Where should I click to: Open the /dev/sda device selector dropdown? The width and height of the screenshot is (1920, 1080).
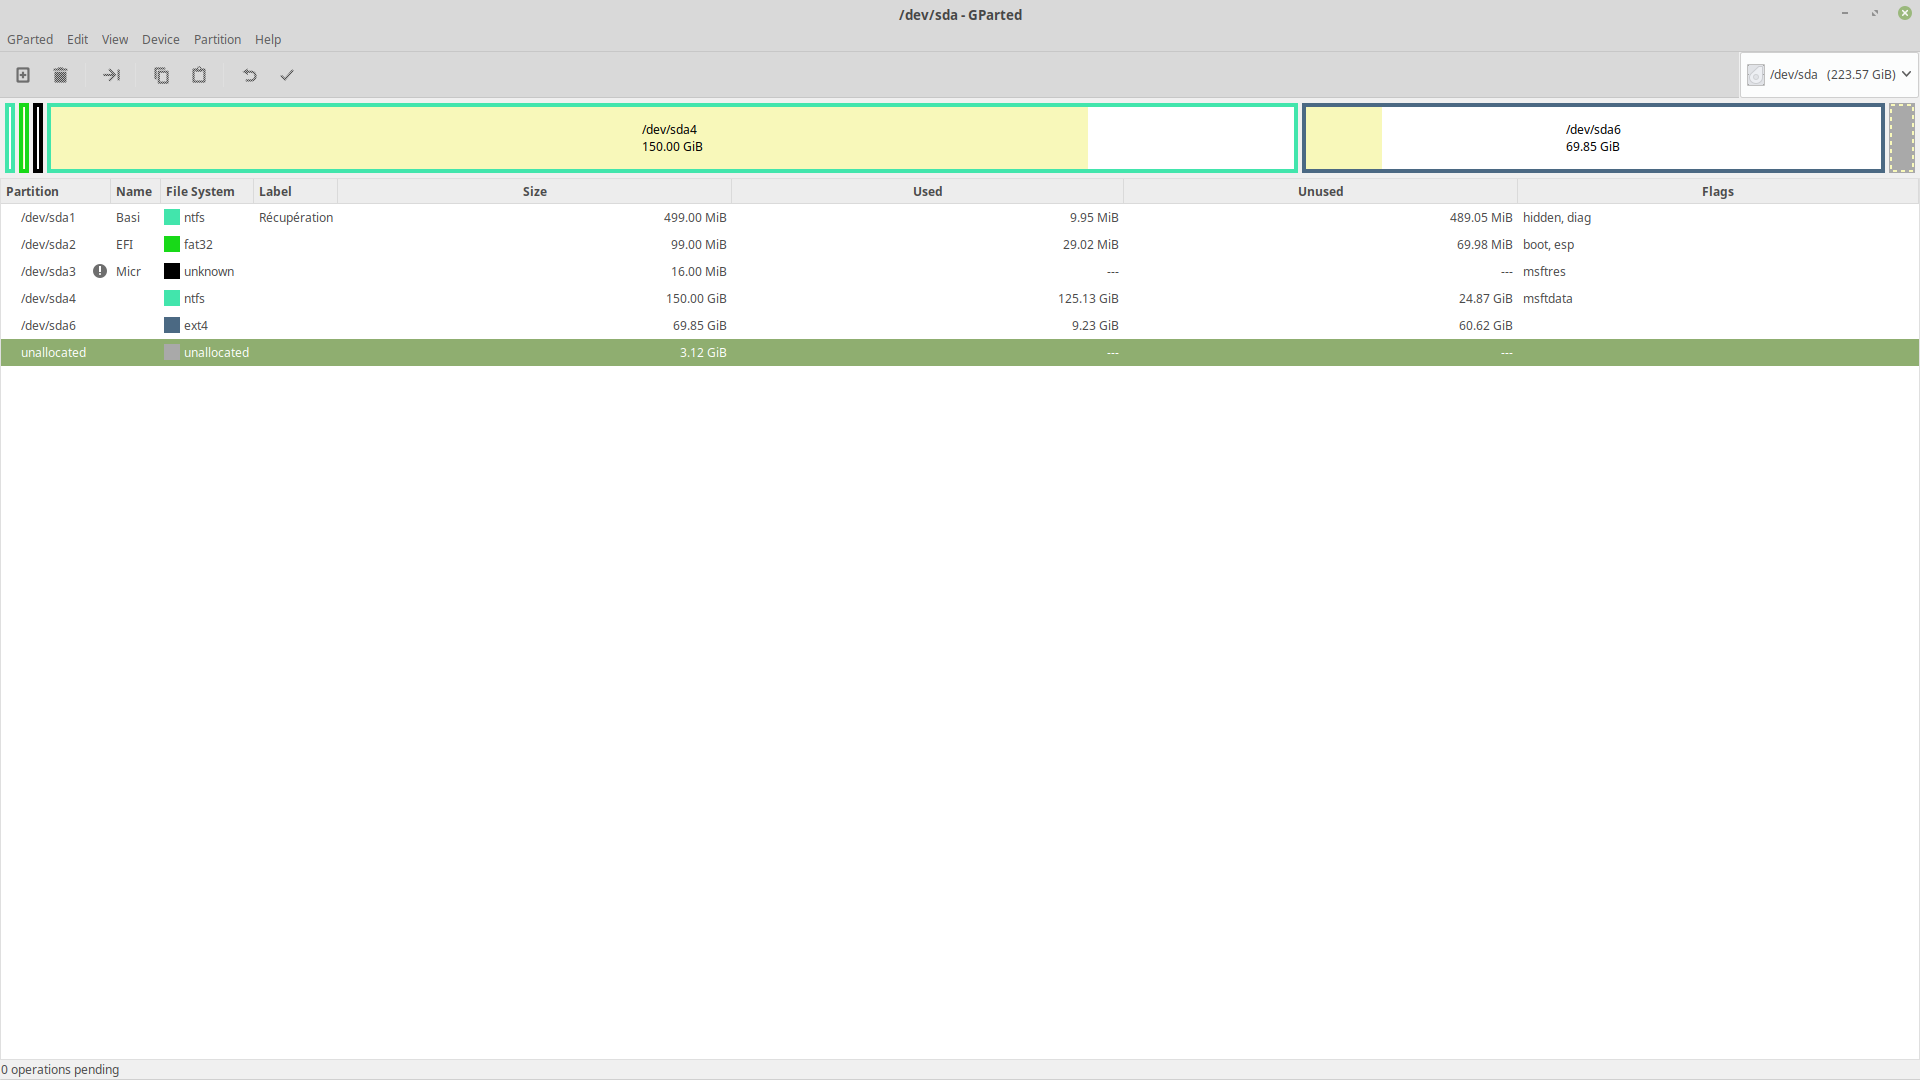pyautogui.click(x=1829, y=75)
